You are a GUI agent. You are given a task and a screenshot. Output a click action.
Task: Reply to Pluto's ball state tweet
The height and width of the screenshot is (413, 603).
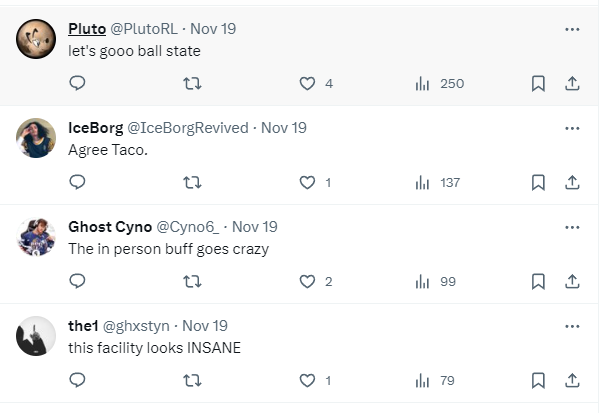[x=77, y=83]
